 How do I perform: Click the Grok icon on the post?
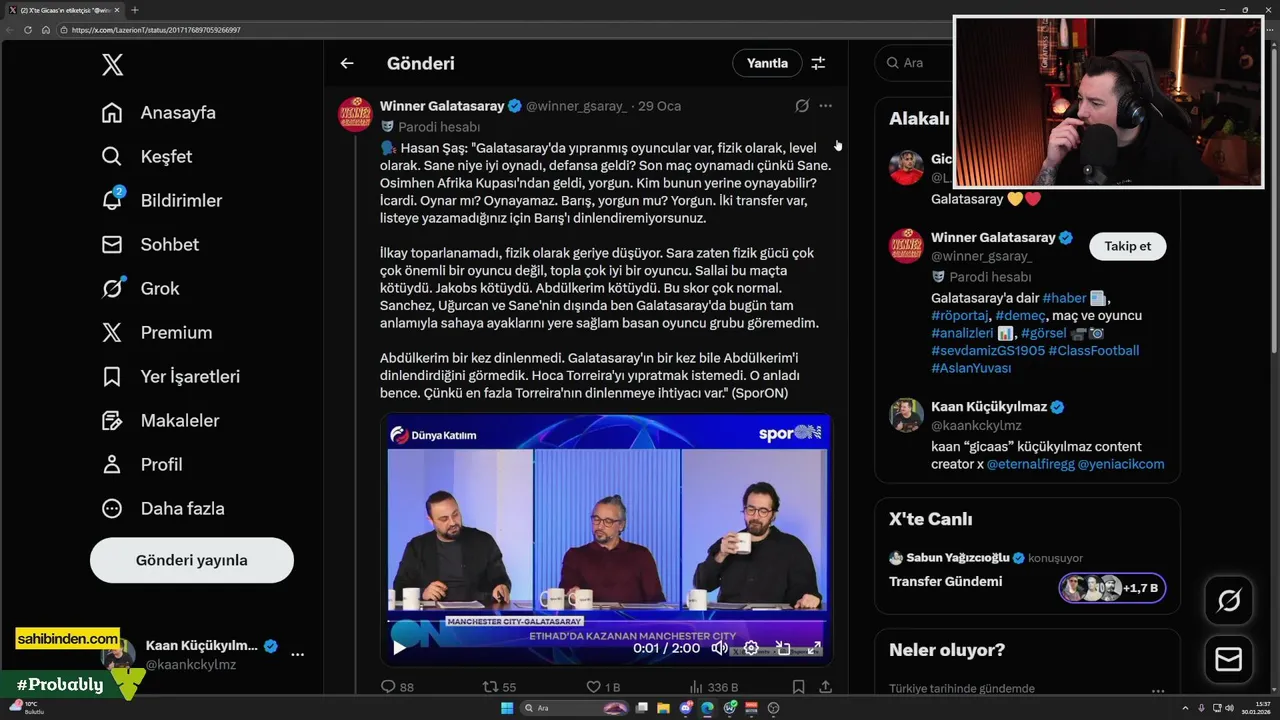point(802,106)
